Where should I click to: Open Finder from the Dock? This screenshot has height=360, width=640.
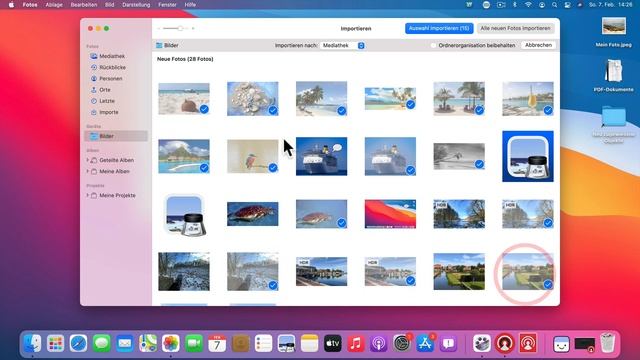click(x=32, y=343)
